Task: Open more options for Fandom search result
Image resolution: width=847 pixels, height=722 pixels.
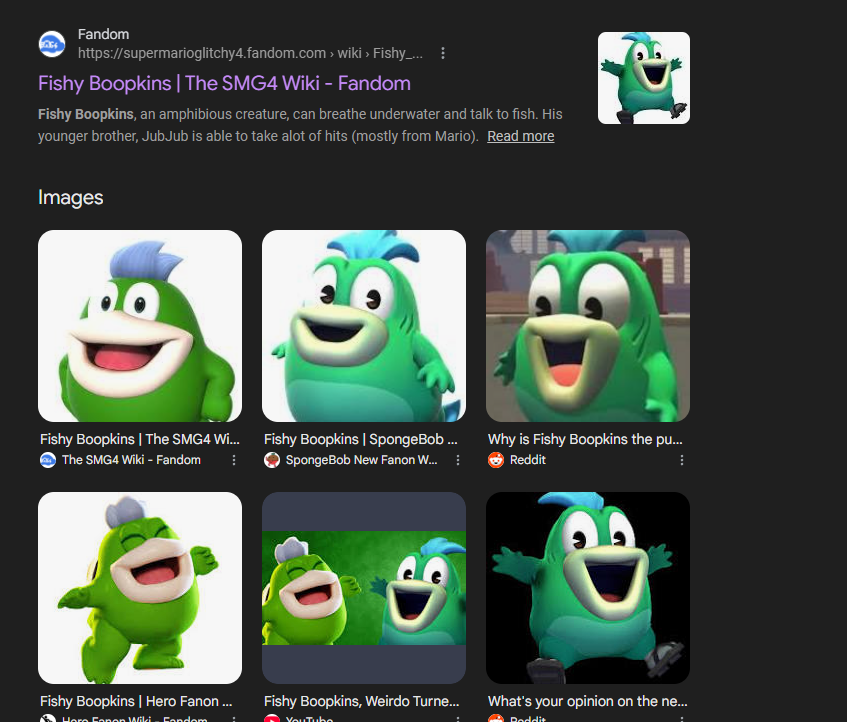Action: tap(443, 53)
